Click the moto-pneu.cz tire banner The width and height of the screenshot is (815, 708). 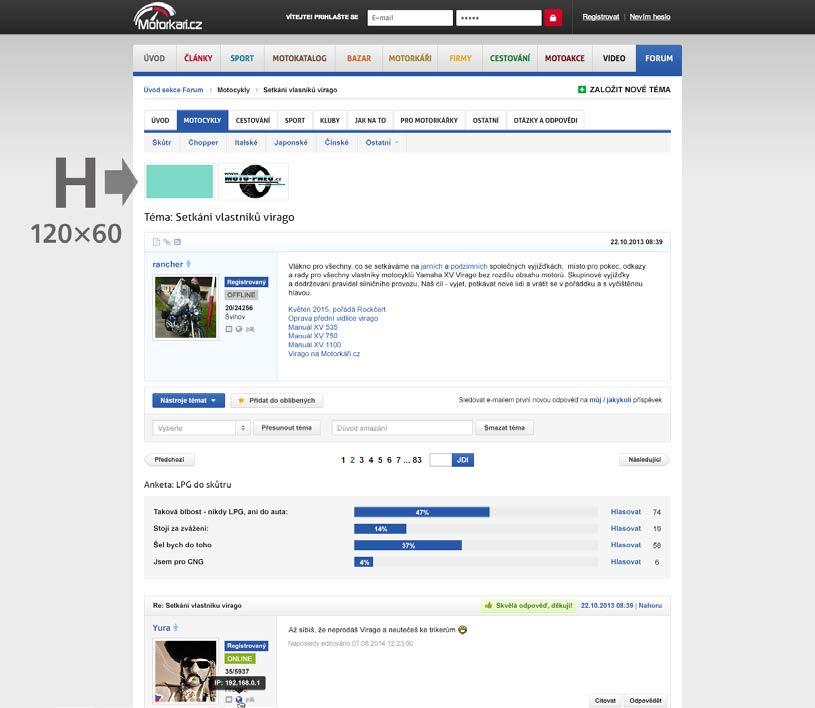[x=254, y=181]
